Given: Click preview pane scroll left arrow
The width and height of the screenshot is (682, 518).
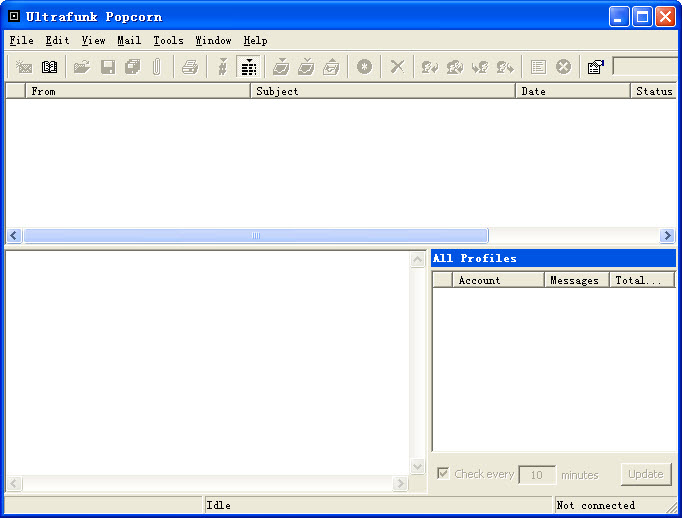Looking at the screenshot, I should [x=14, y=483].
